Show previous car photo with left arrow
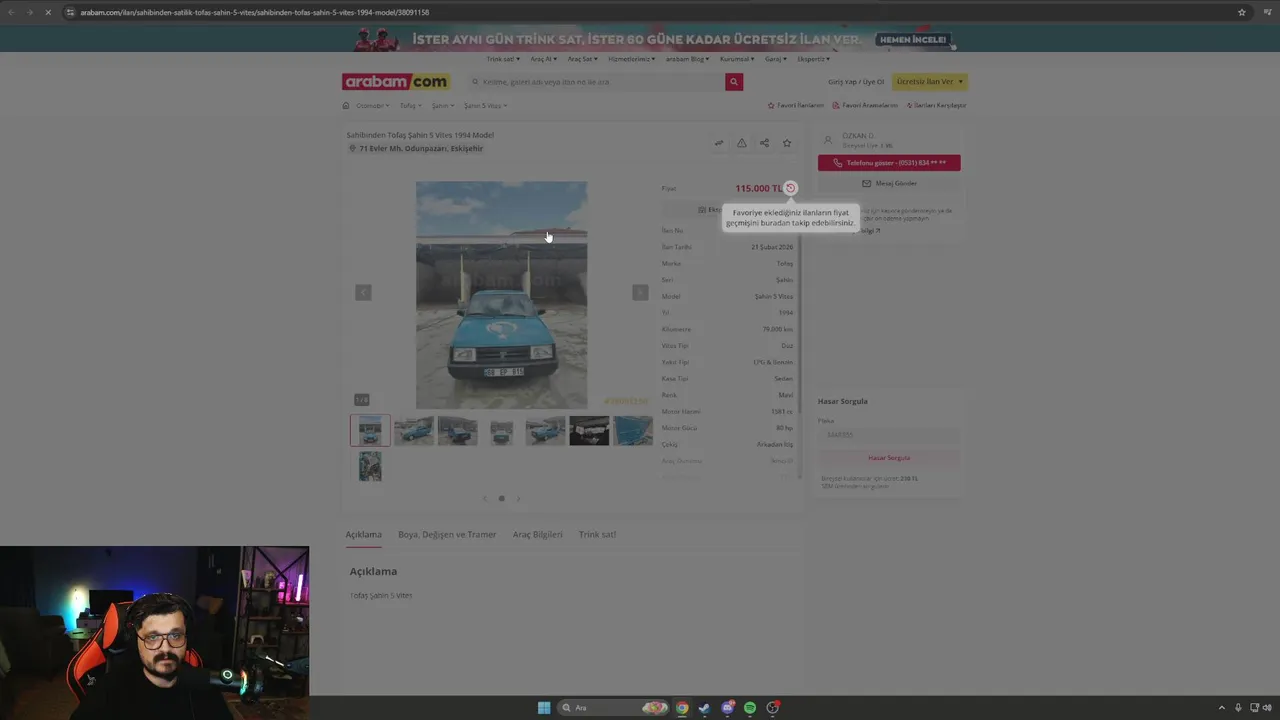 point(363,292)
